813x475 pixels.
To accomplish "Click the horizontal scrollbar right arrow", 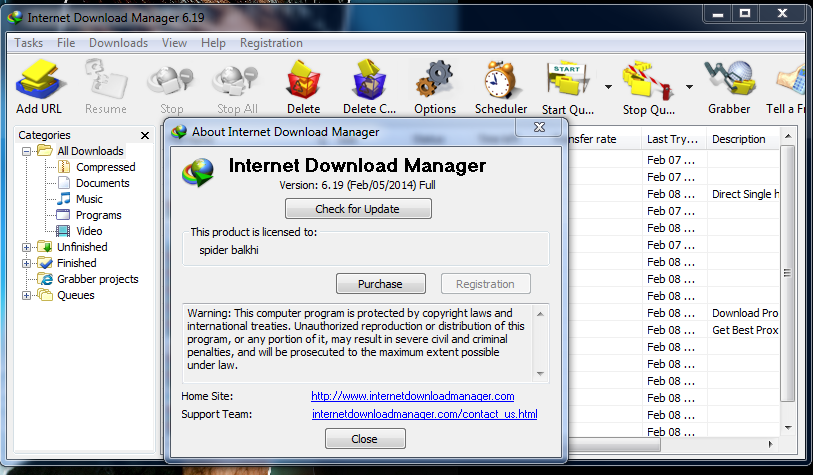I will pyautogui.click(x=770, y=444).
